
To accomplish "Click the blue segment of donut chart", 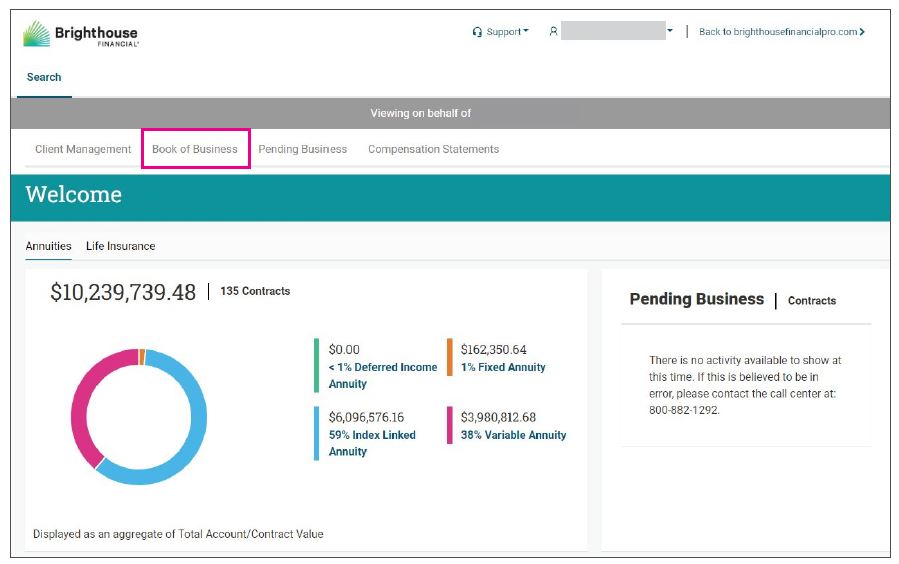I will point(190,440).
